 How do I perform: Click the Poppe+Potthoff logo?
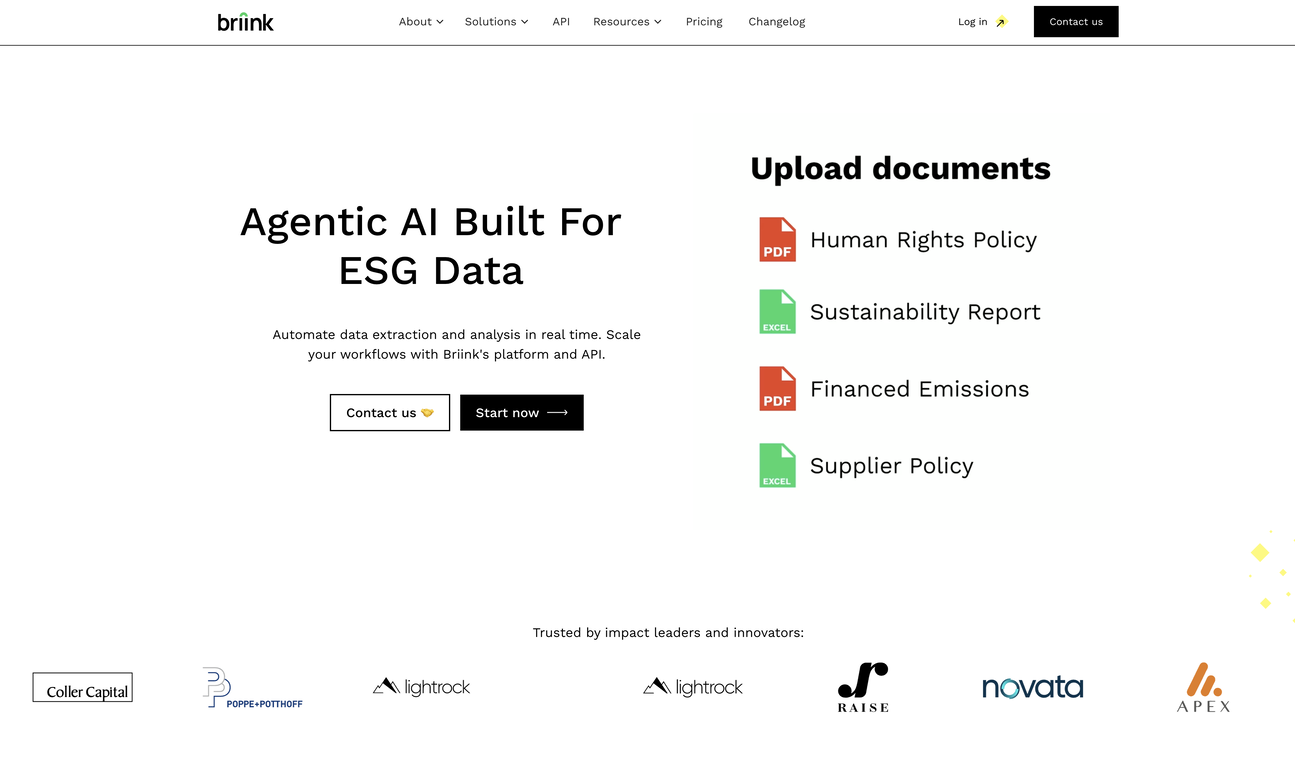(252, 688)
